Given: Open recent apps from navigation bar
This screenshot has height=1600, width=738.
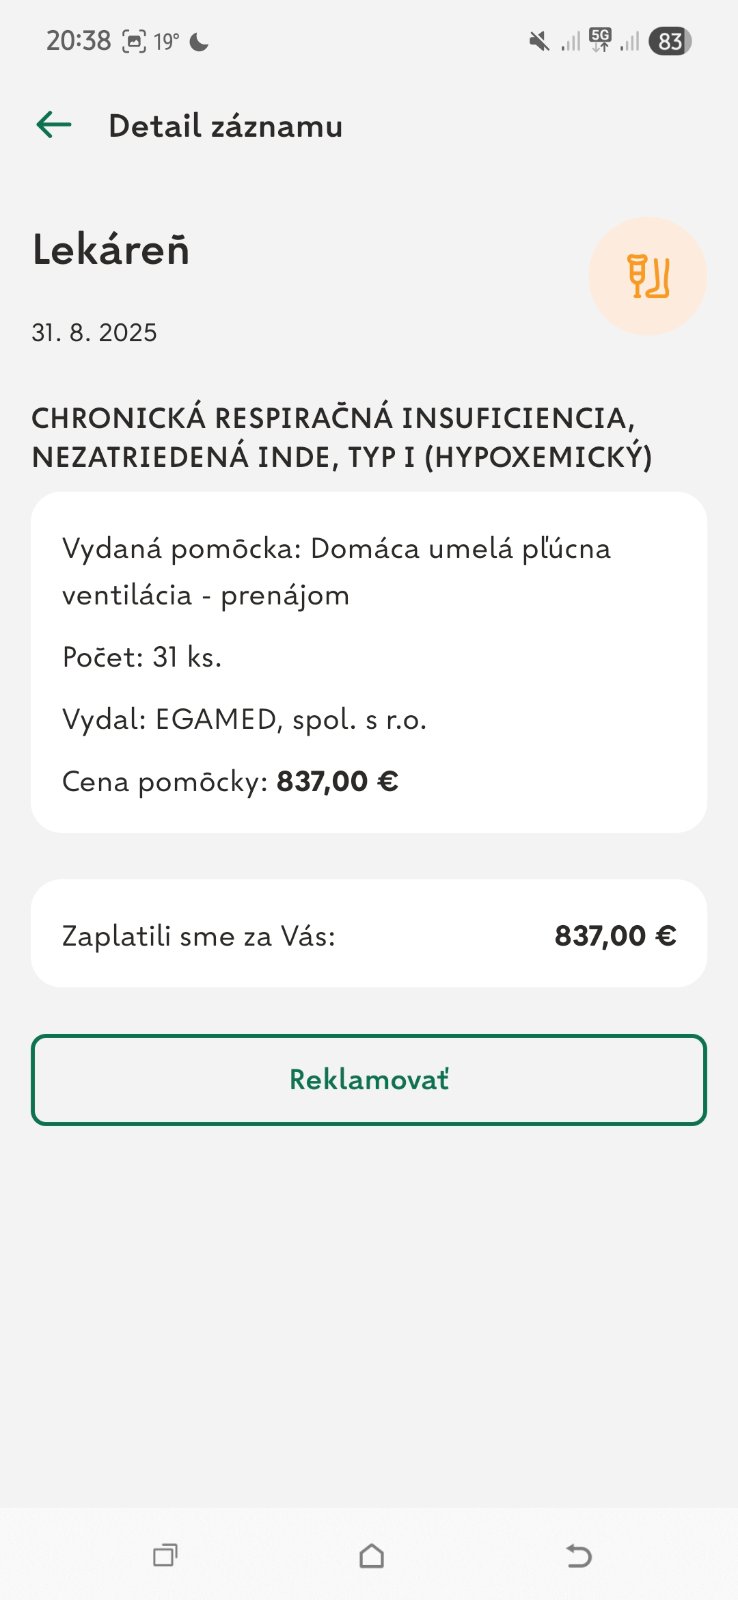Looking at the screenshot, I should coord(165,1555).
